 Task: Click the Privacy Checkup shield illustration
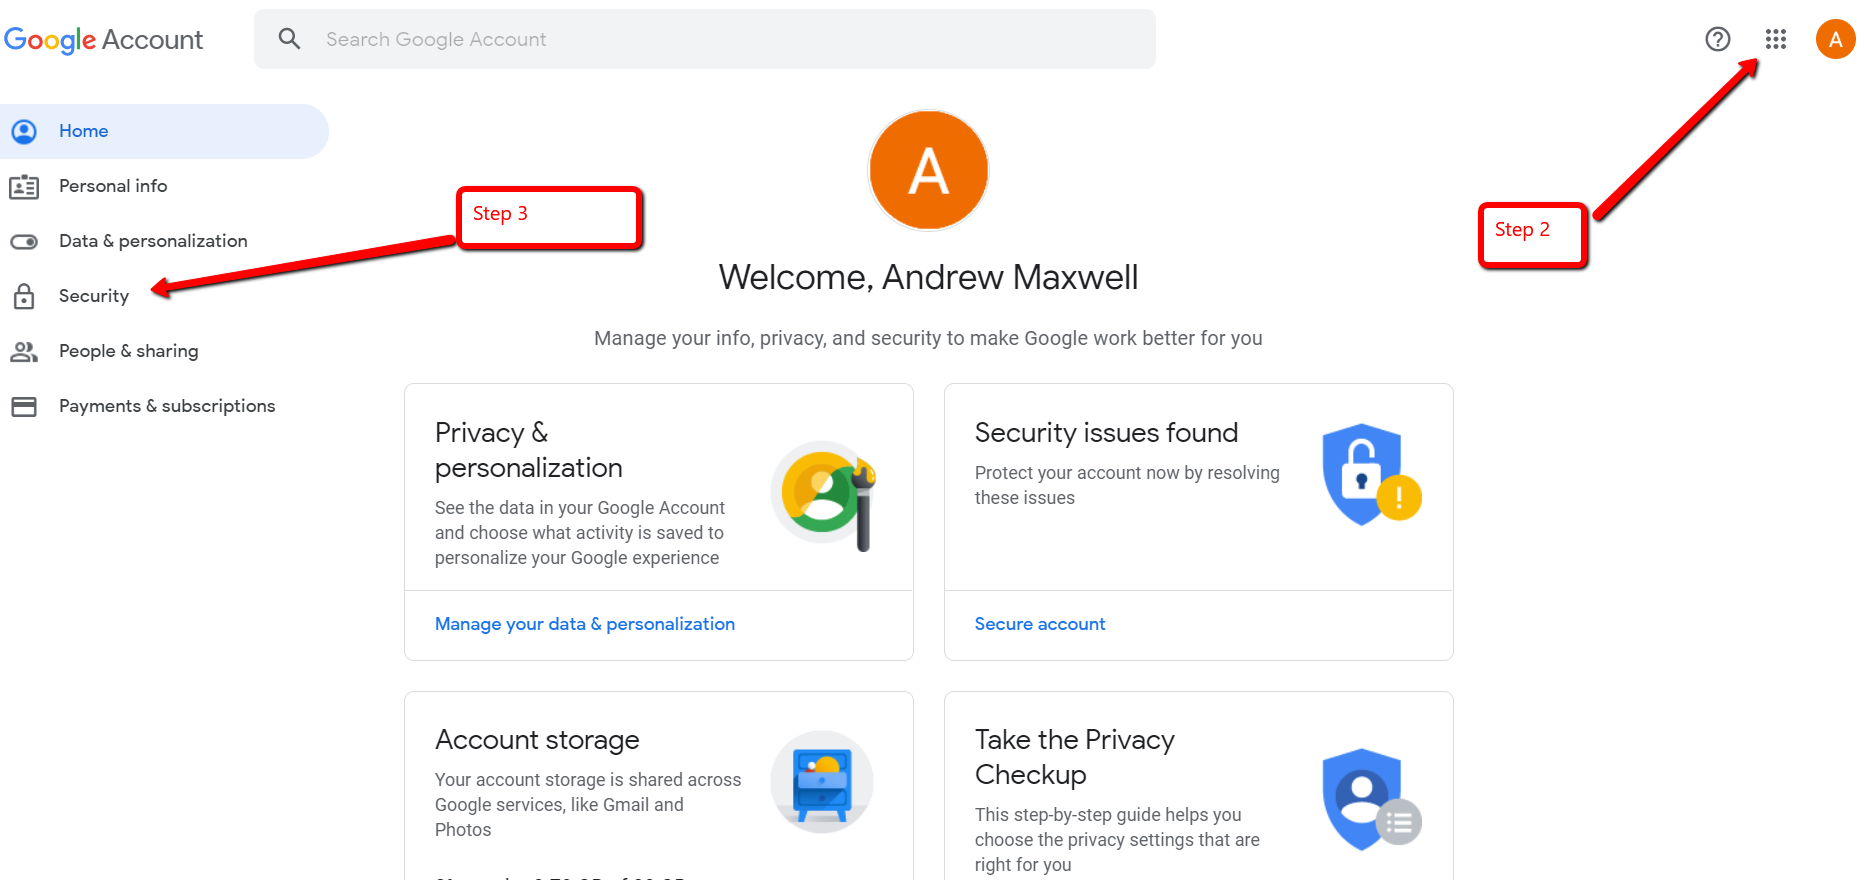click(1371, 799)
